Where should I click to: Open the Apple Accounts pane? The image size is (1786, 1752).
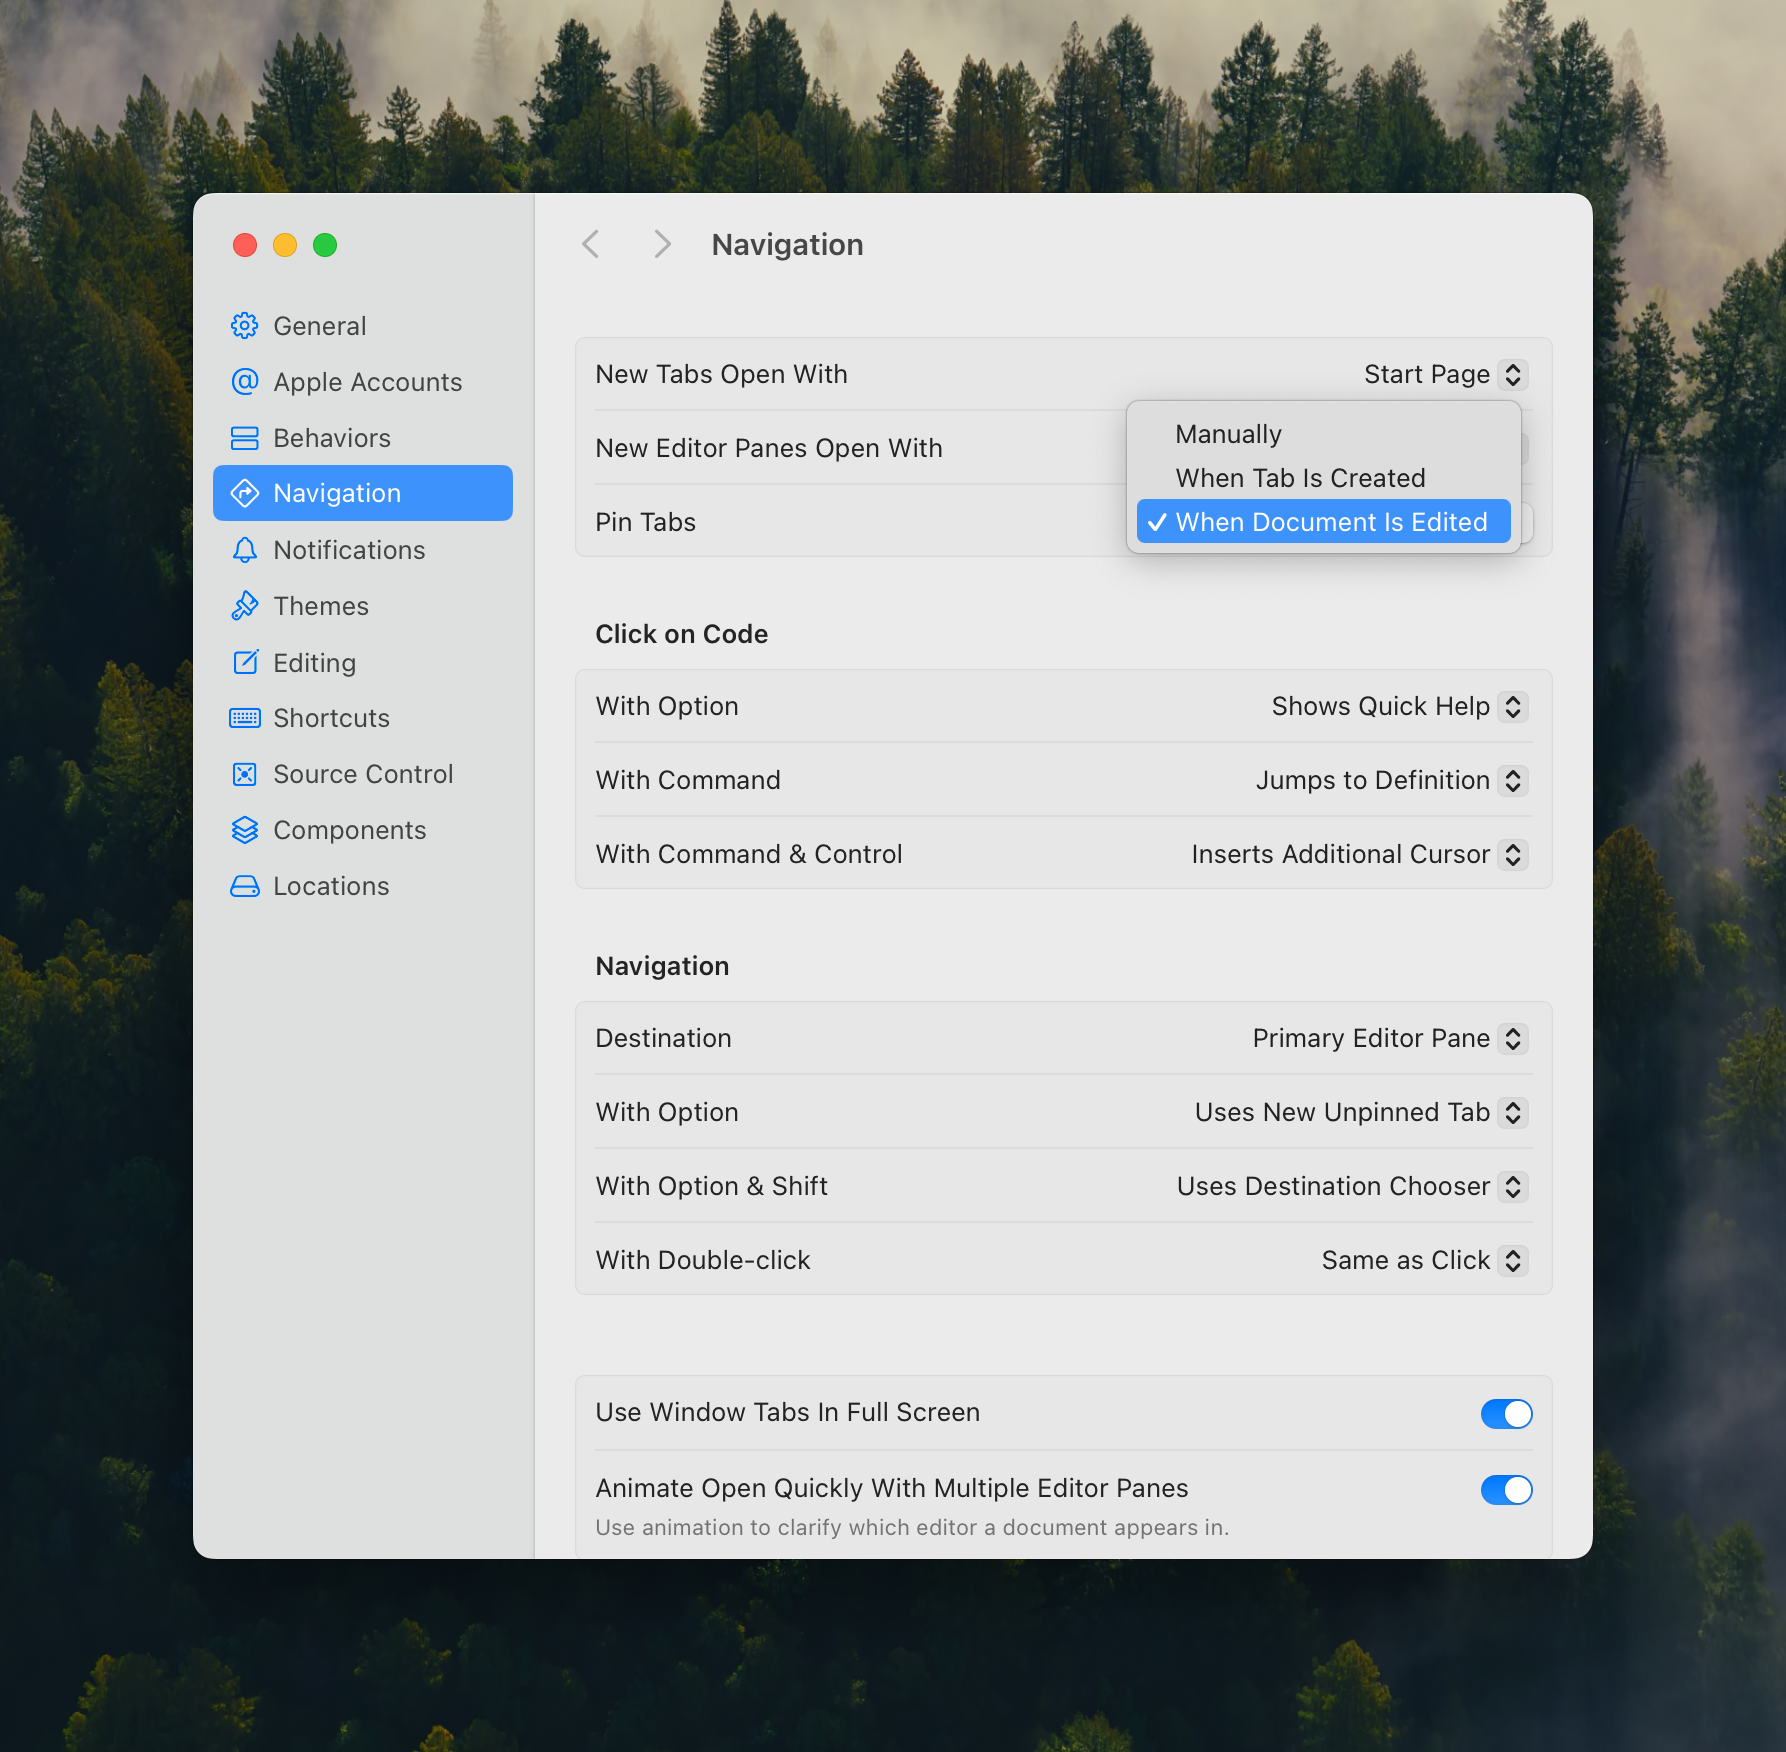click(363, 382)
